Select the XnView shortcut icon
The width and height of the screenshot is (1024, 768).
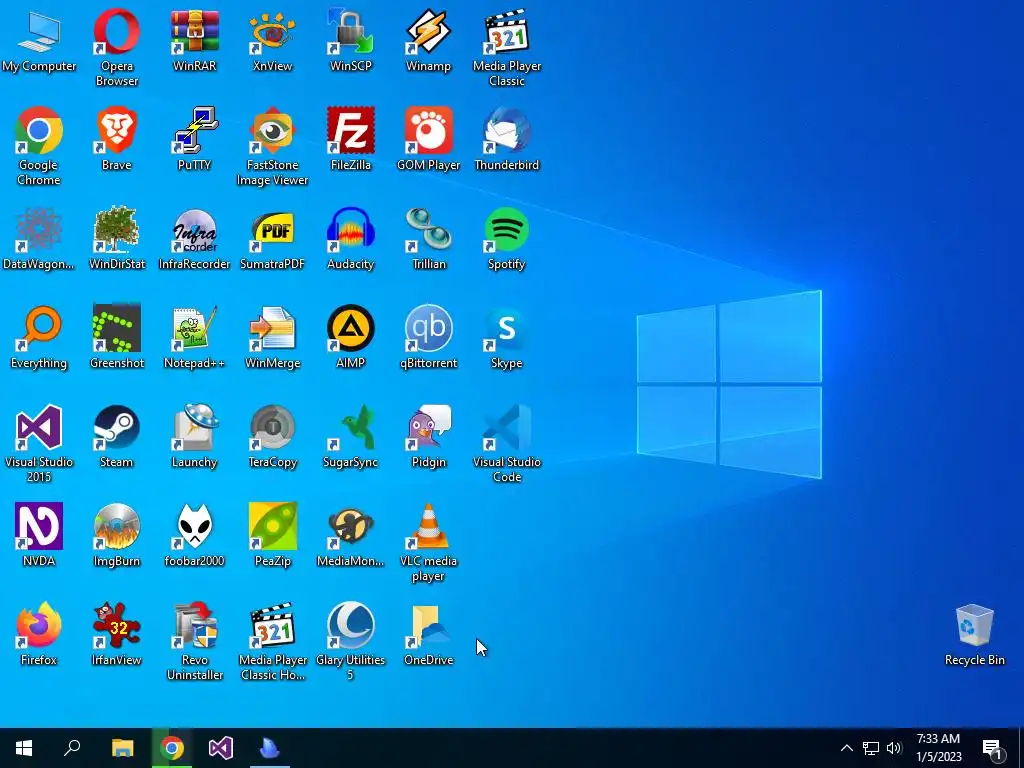(x=272, y=42)
